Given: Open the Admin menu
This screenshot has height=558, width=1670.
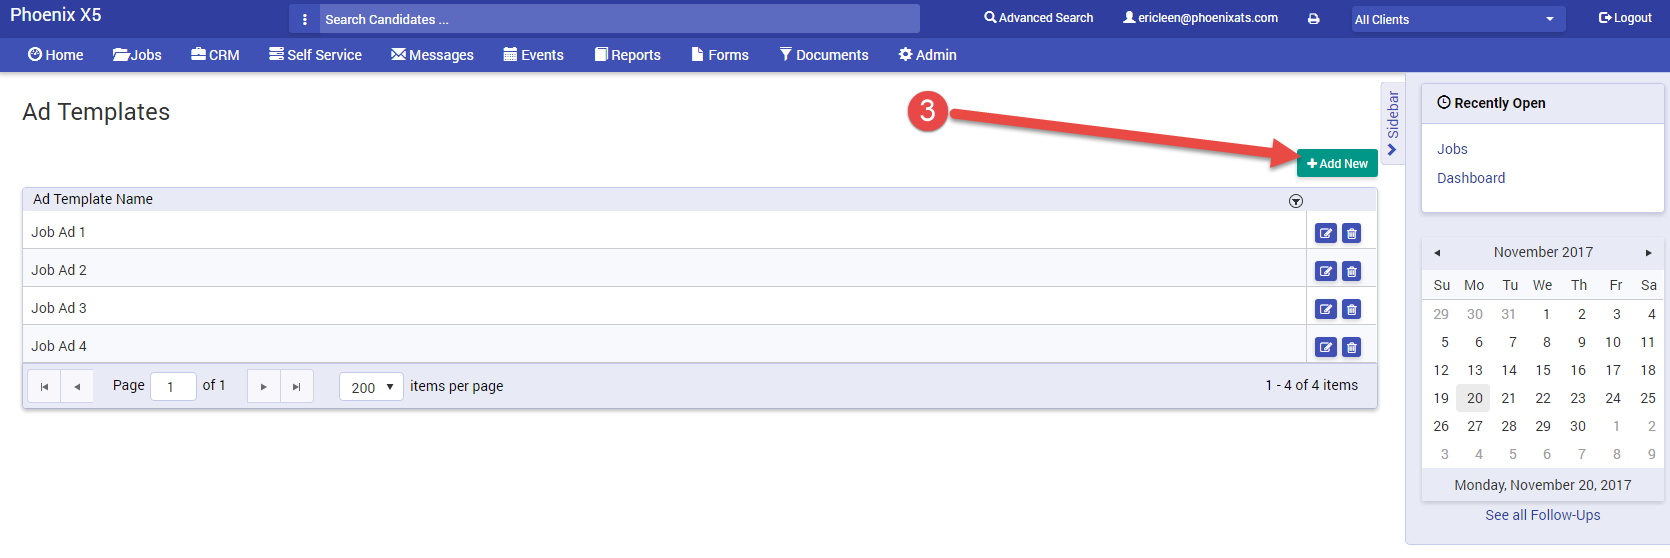Looking at the screenshot, I should coord(928,55).
